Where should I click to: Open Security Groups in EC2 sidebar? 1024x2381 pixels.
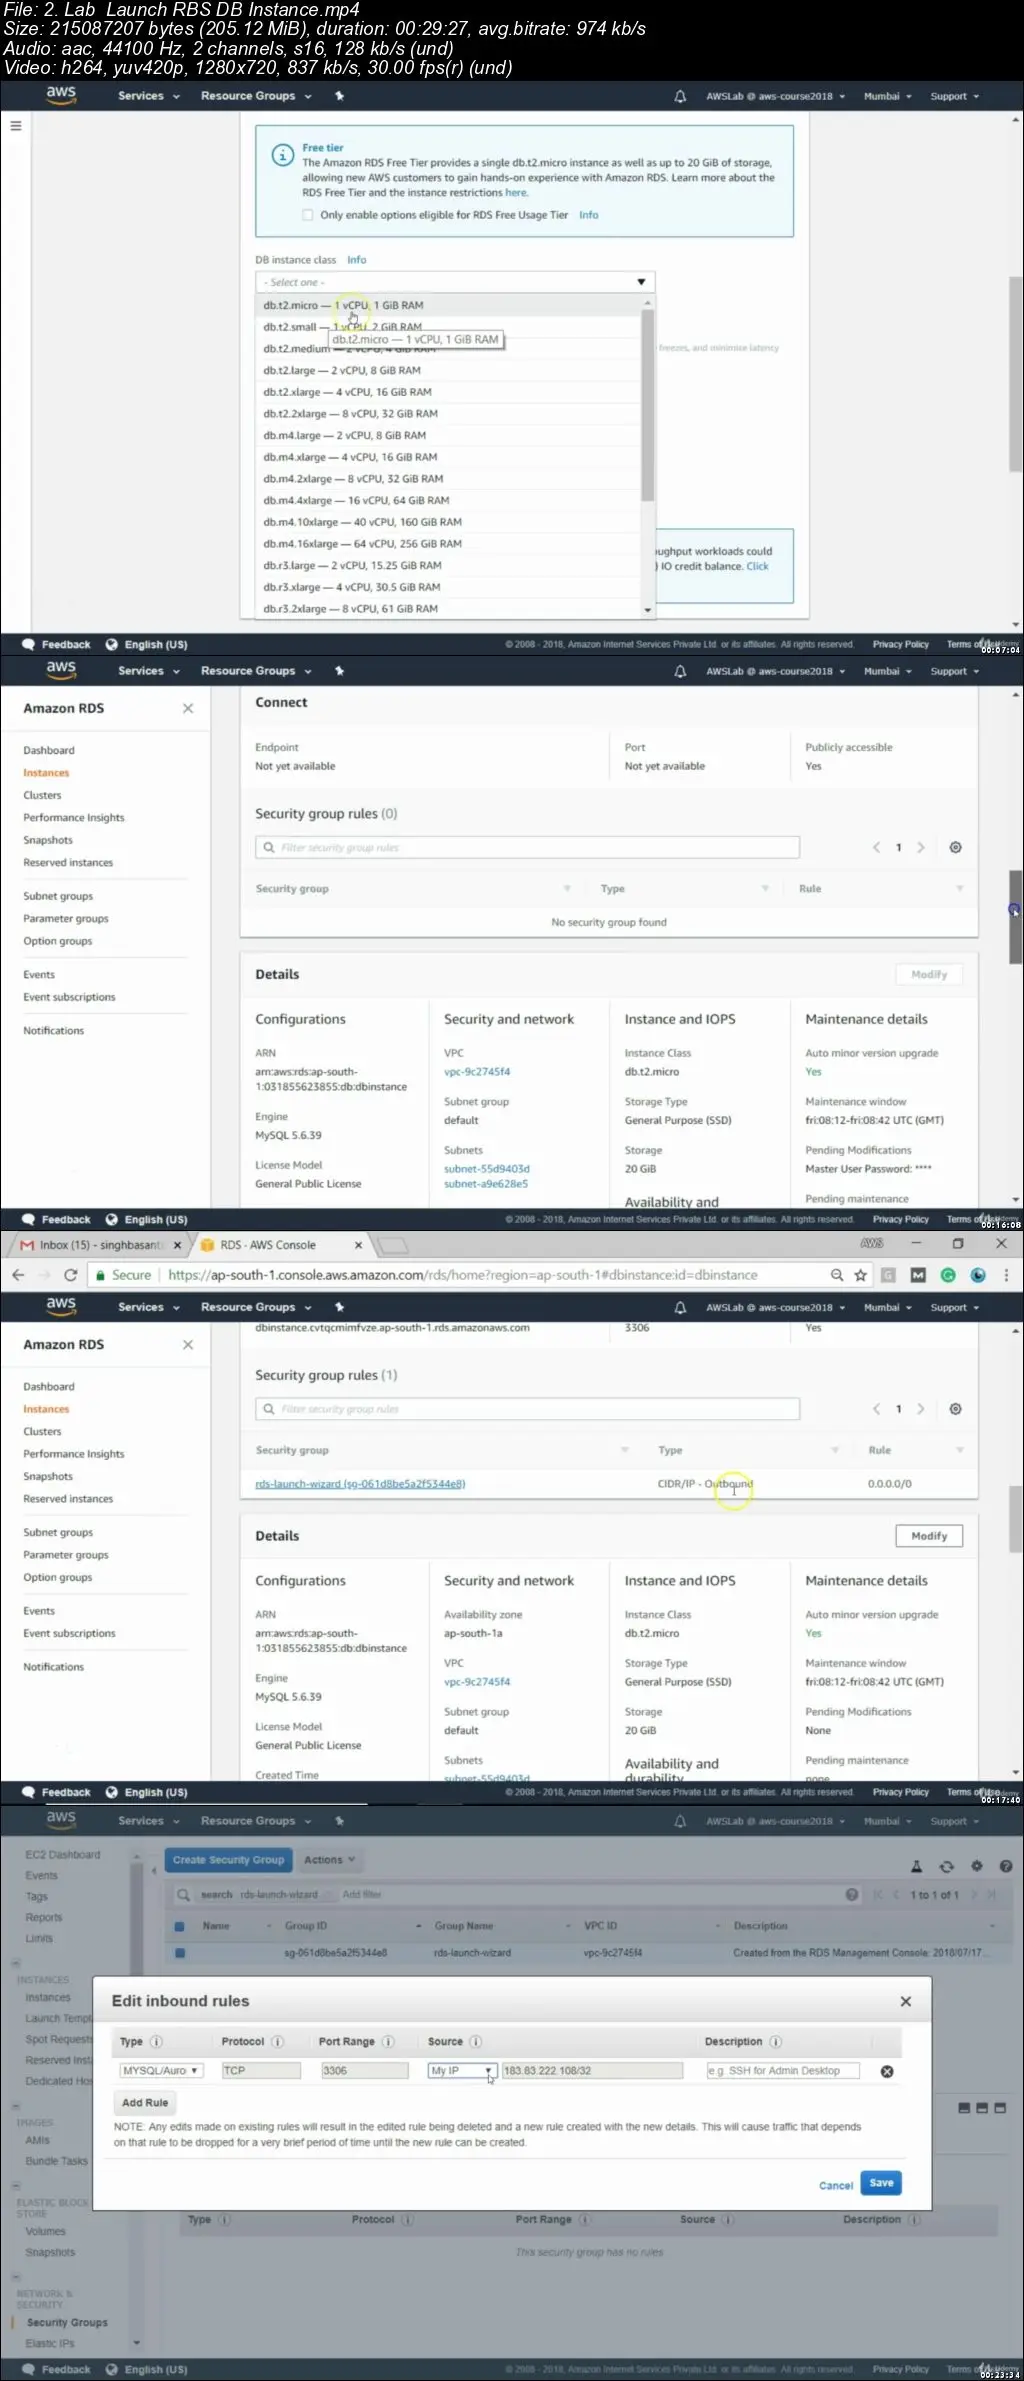[67, 2322]
